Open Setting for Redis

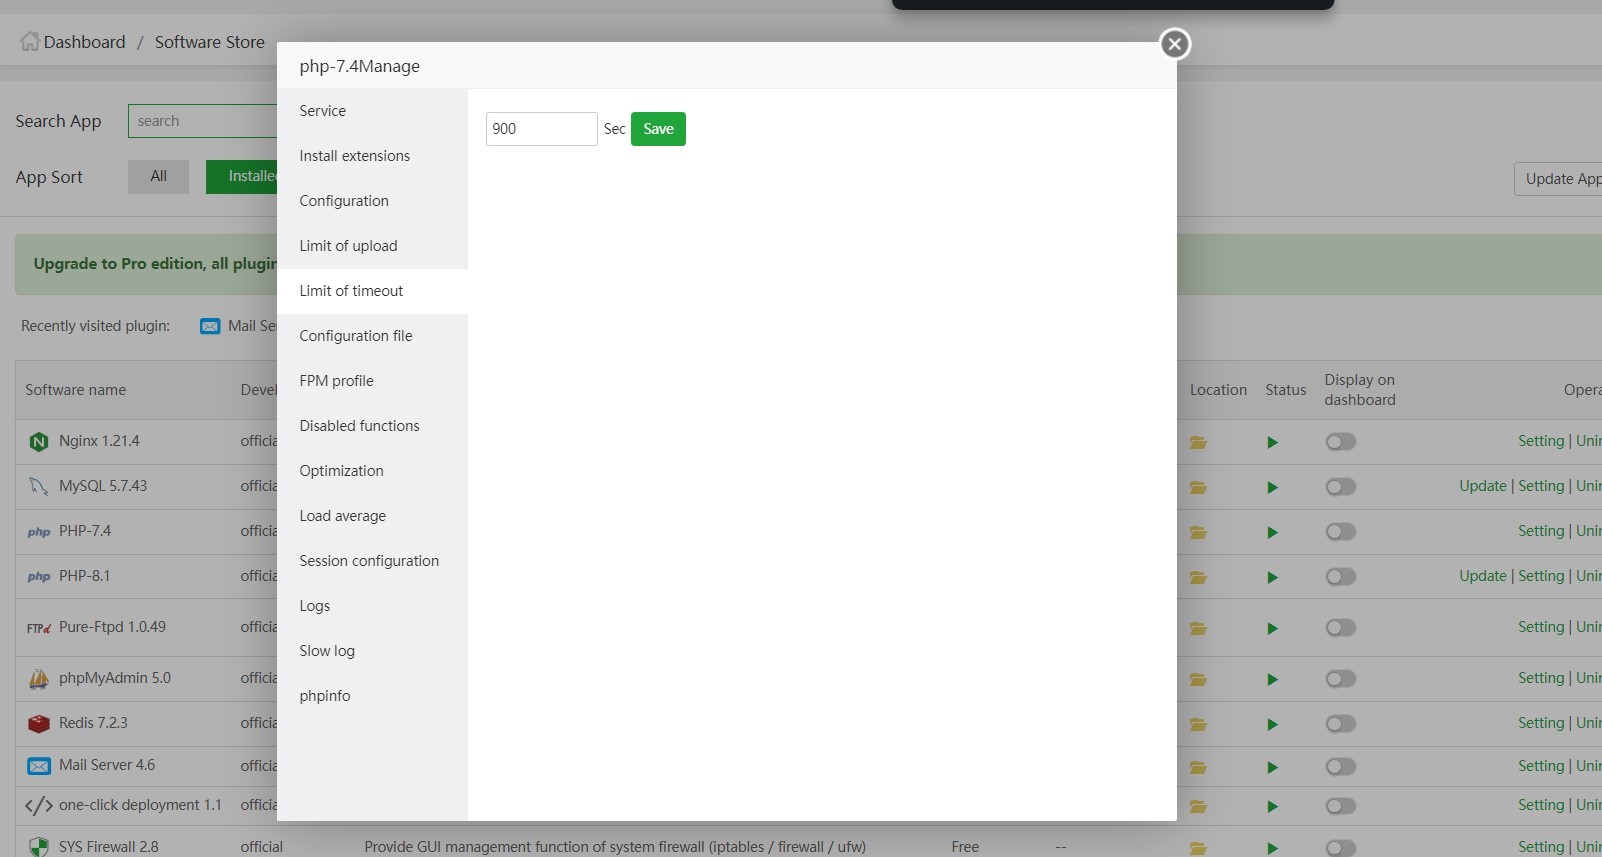click(x=1541, y=723)
